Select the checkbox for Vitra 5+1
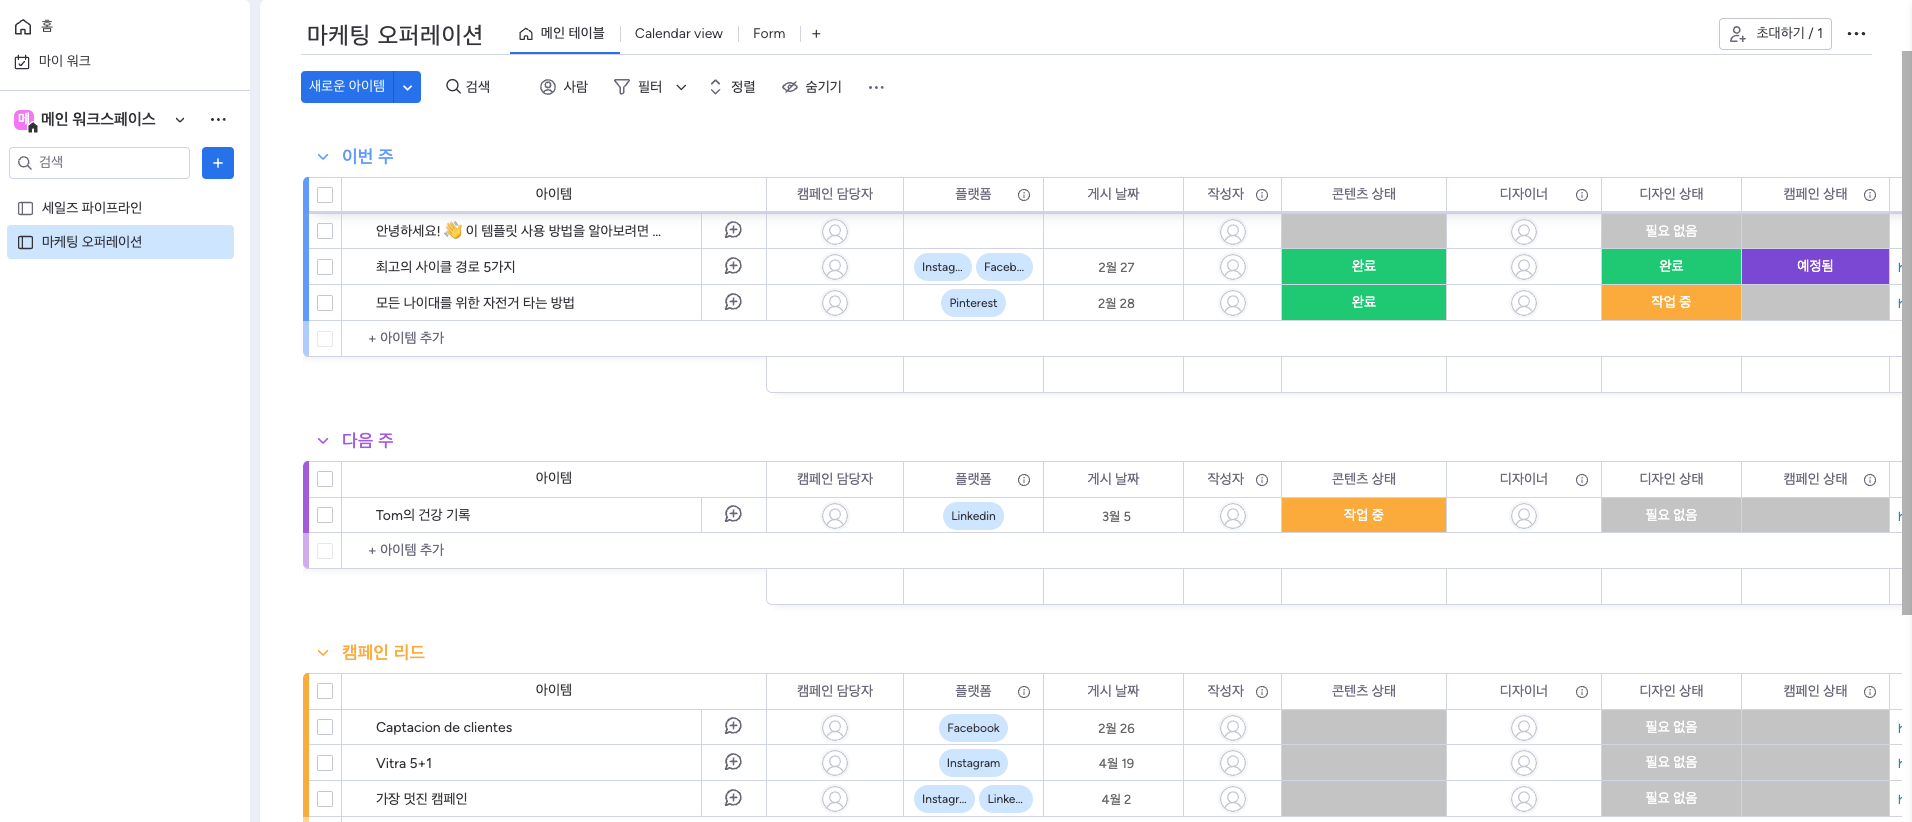The image size is (1912, 822). (x=325, y=763)
